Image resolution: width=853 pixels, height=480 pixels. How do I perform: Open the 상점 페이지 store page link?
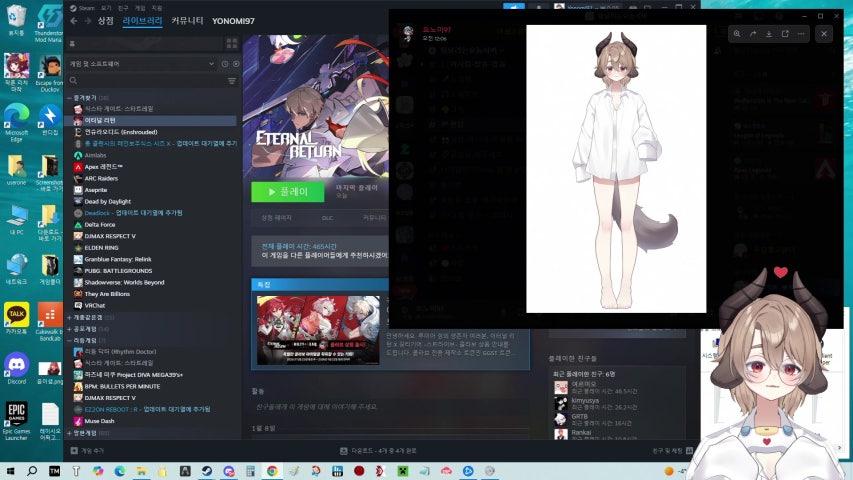[277, 218]
